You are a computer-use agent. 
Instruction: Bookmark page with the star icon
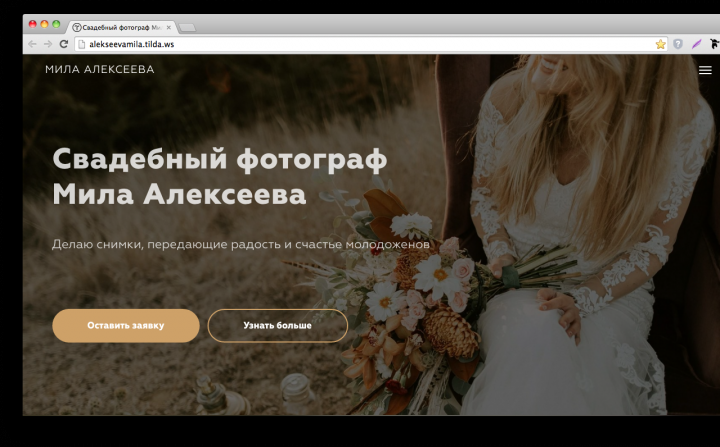point(660,44)
